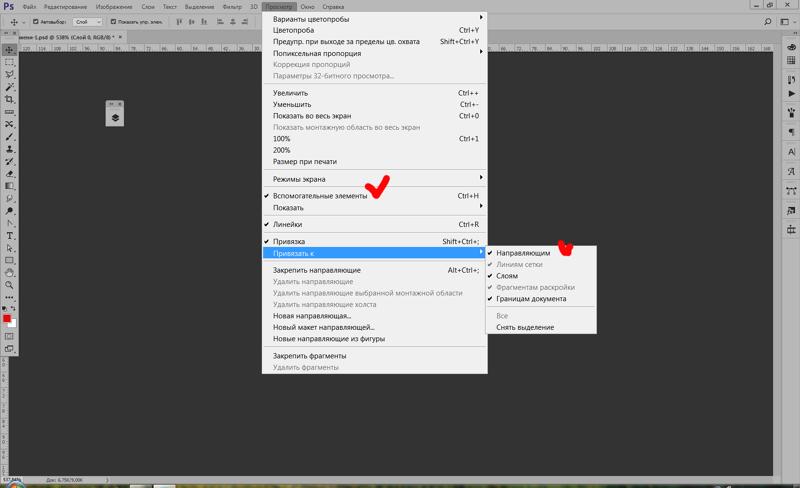Click the white background color swatch
Screen dimensions: 800x488
13,324
